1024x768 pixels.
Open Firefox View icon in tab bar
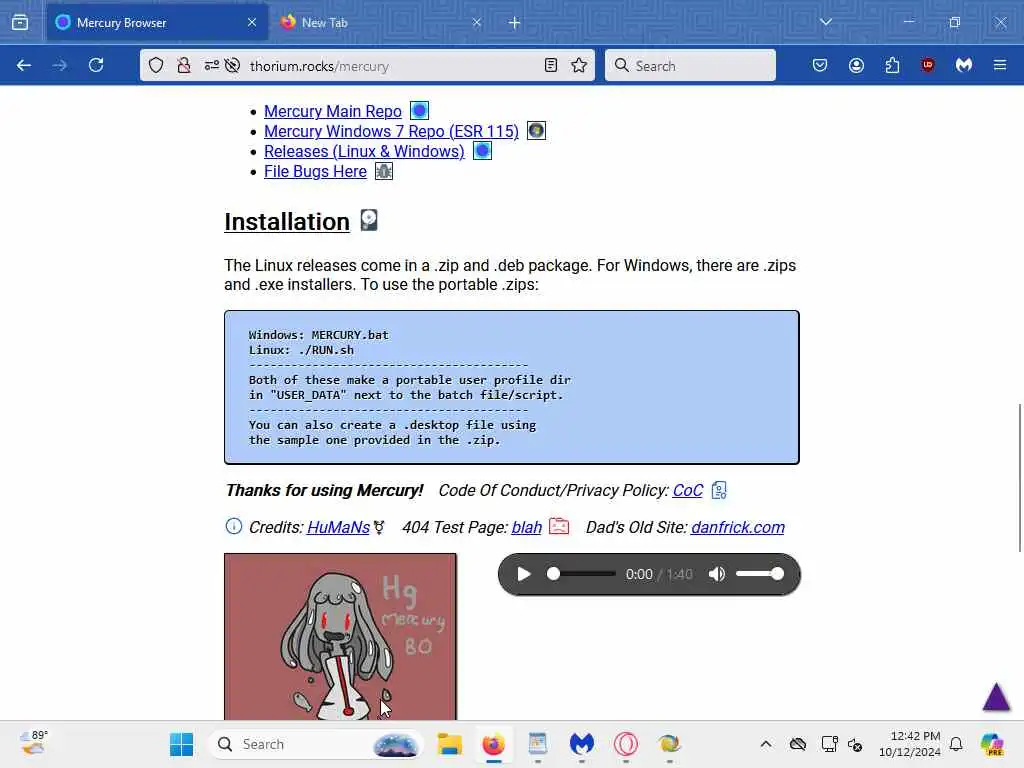tap(20, 23)
